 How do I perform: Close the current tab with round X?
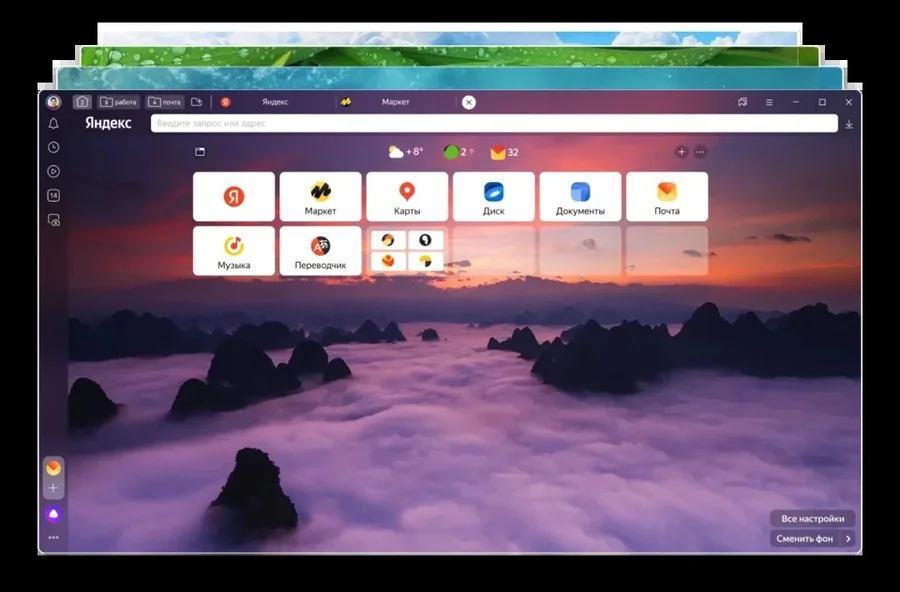coord(469,102)
